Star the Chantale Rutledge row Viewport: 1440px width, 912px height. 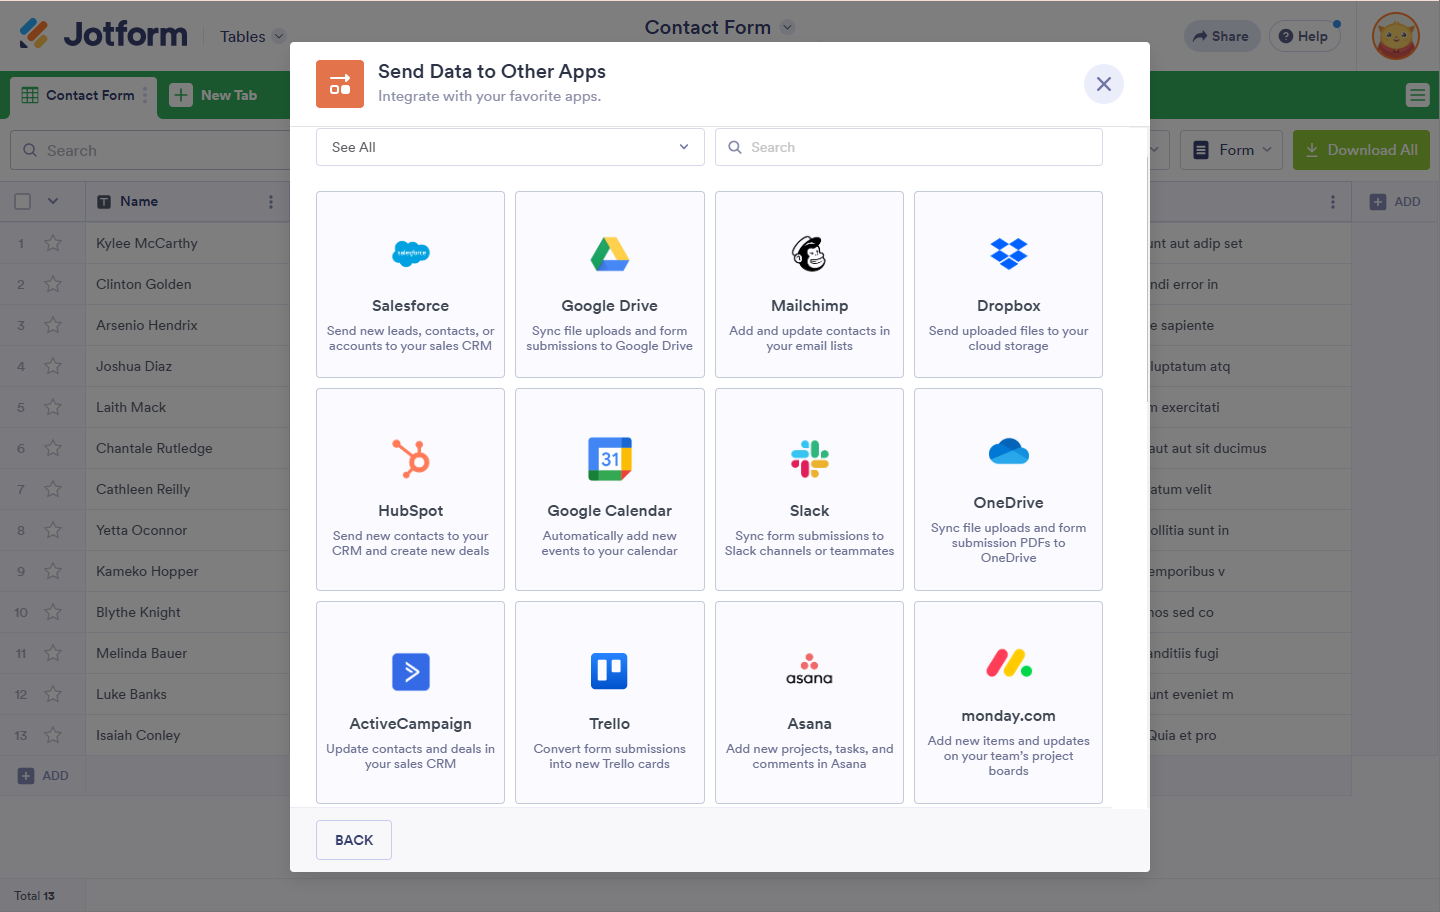53,448
